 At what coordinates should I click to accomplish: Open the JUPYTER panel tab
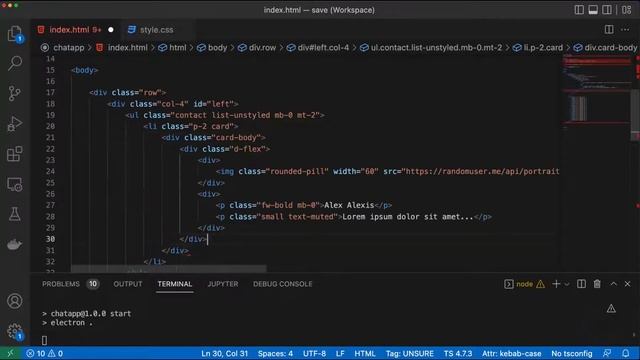coord(223,284)
